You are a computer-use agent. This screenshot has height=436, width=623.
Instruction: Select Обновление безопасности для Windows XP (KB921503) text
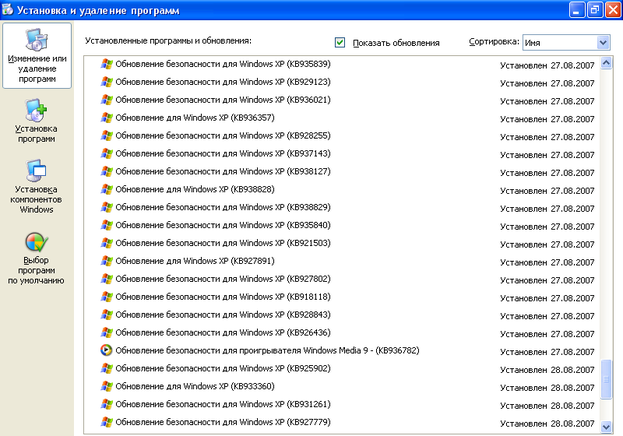[x=223, y=243]
